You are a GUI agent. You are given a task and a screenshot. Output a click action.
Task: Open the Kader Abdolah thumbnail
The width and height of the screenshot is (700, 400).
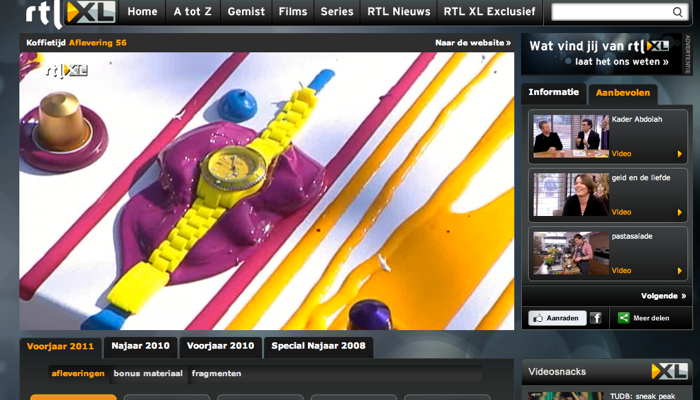[571, 136]
